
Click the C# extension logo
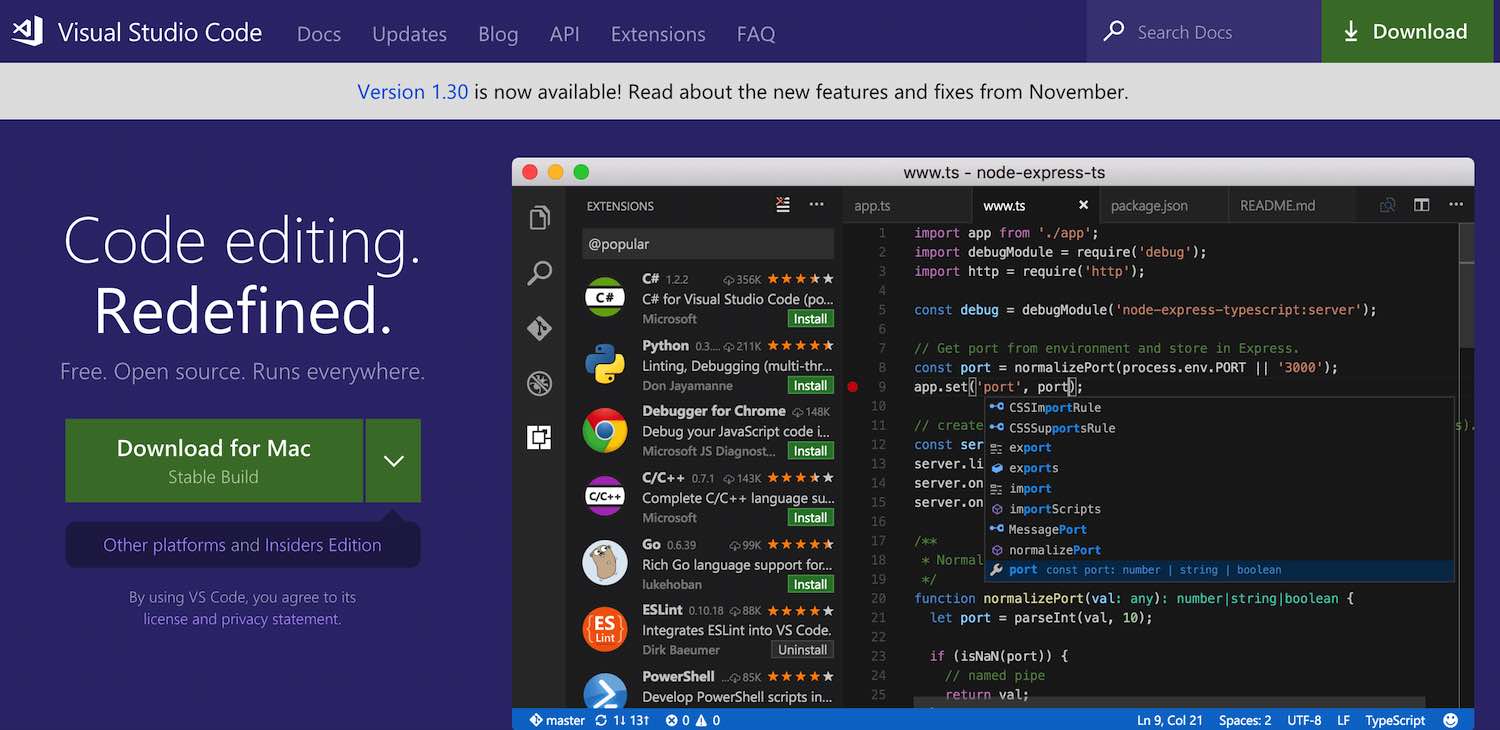(605, 298)
